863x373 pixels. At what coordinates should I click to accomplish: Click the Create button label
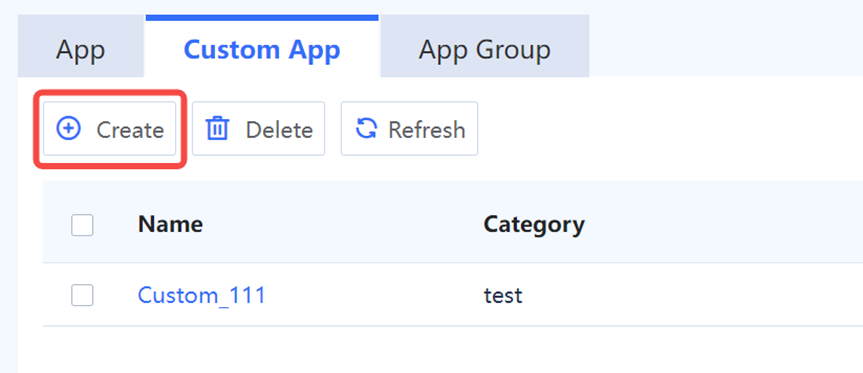(x=130, y=130)
